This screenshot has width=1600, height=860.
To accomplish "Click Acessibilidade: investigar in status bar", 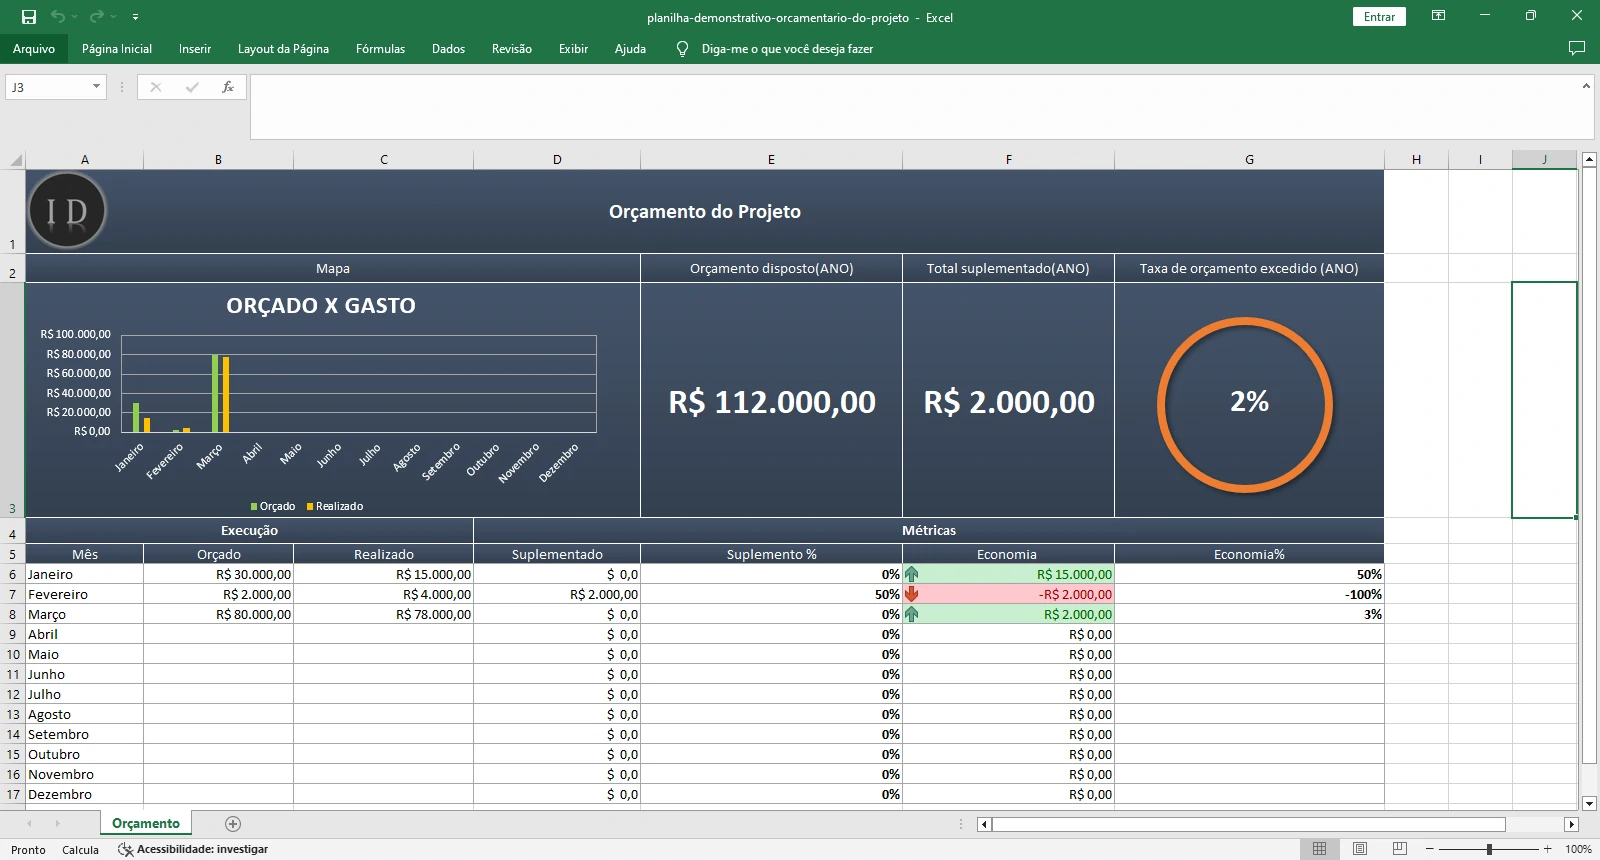I will pos(194,849).
